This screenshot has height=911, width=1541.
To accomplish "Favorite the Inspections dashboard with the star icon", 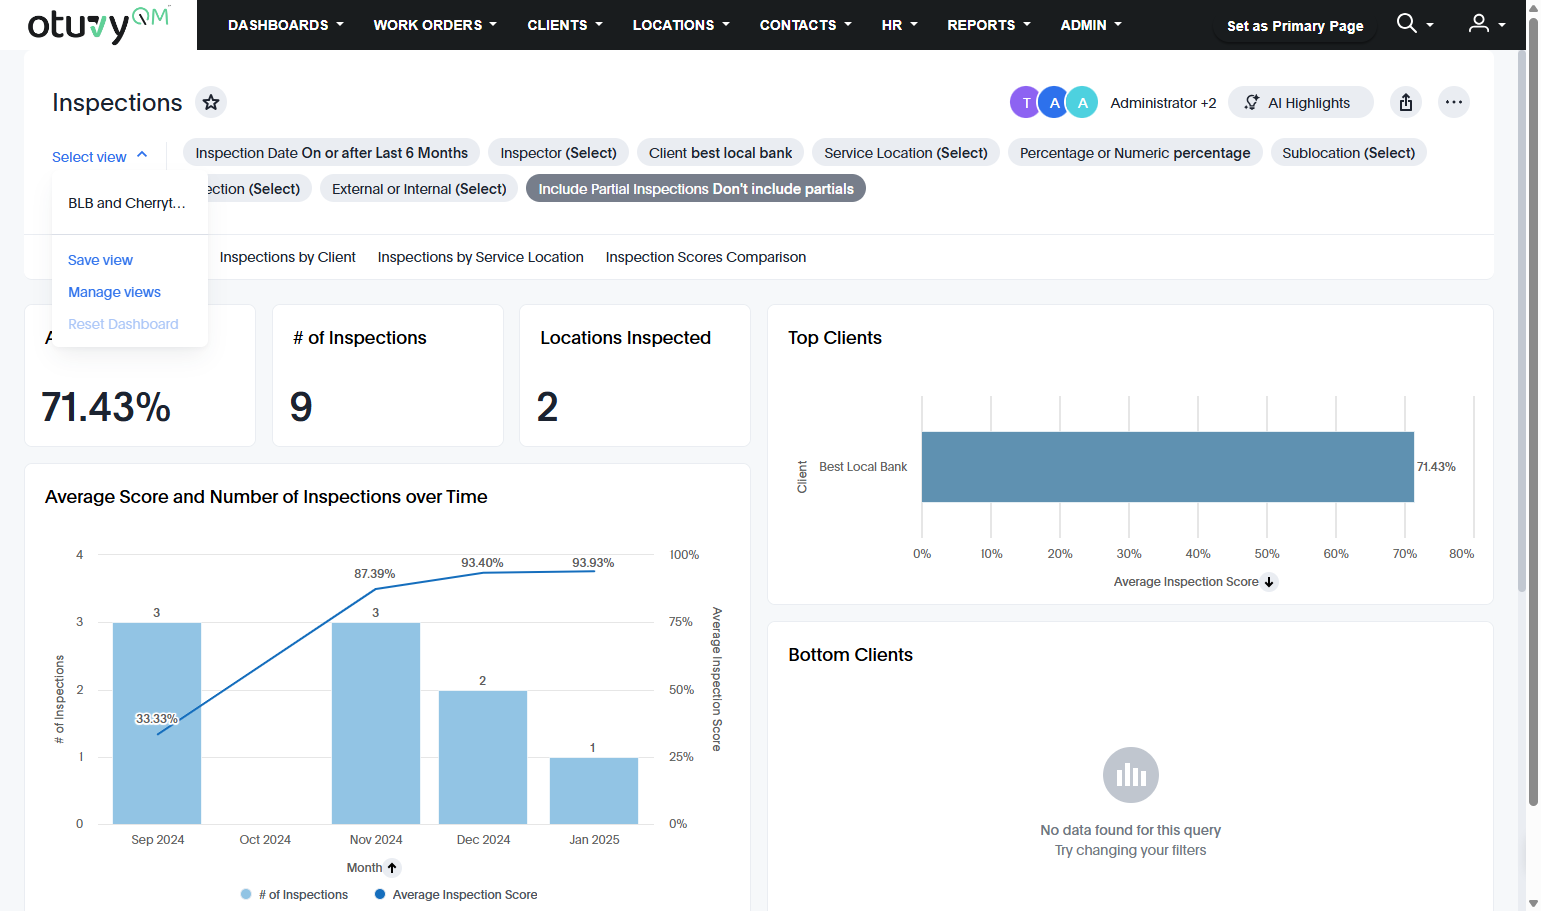I will 210,102.
